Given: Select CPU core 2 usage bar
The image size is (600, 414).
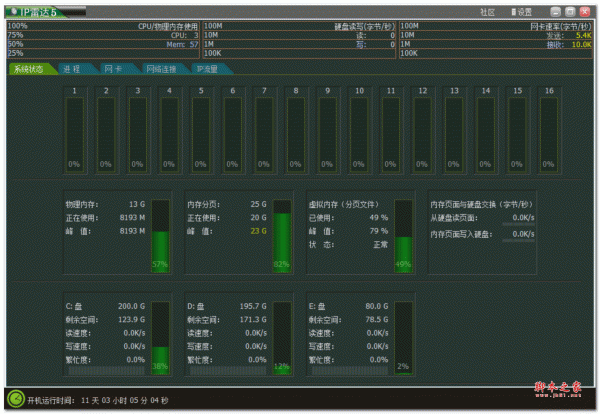Looking at the screenshot, I should (106, 134).
